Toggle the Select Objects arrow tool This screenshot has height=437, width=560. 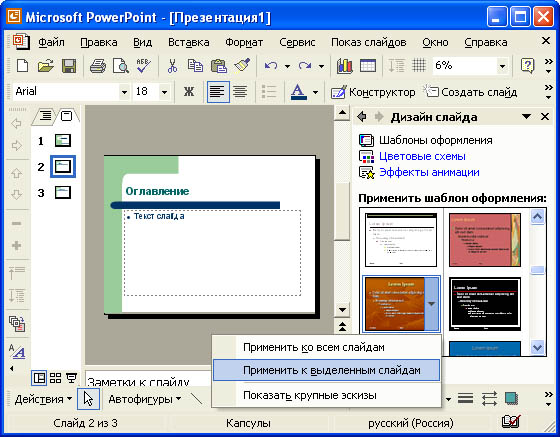click(x=88, y=399)
